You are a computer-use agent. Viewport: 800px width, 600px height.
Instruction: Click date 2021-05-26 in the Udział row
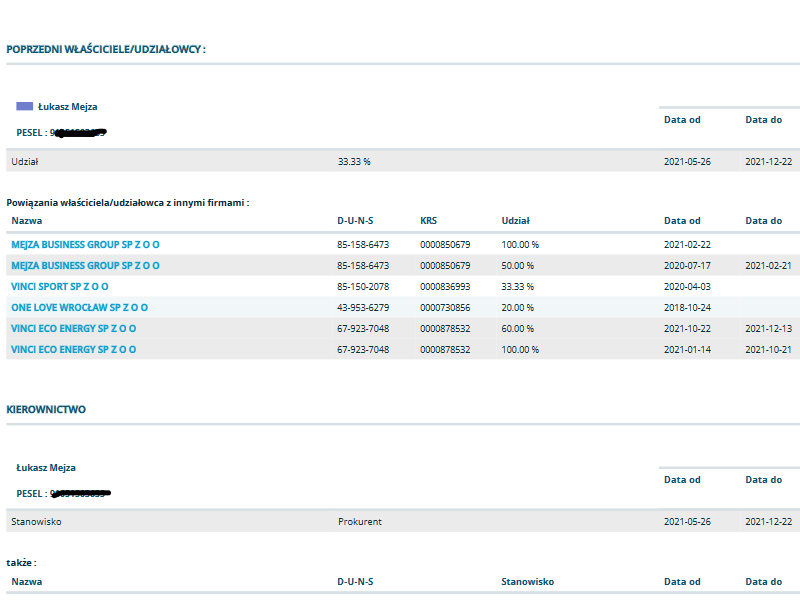pyautogui.click(x=687, y=162)
